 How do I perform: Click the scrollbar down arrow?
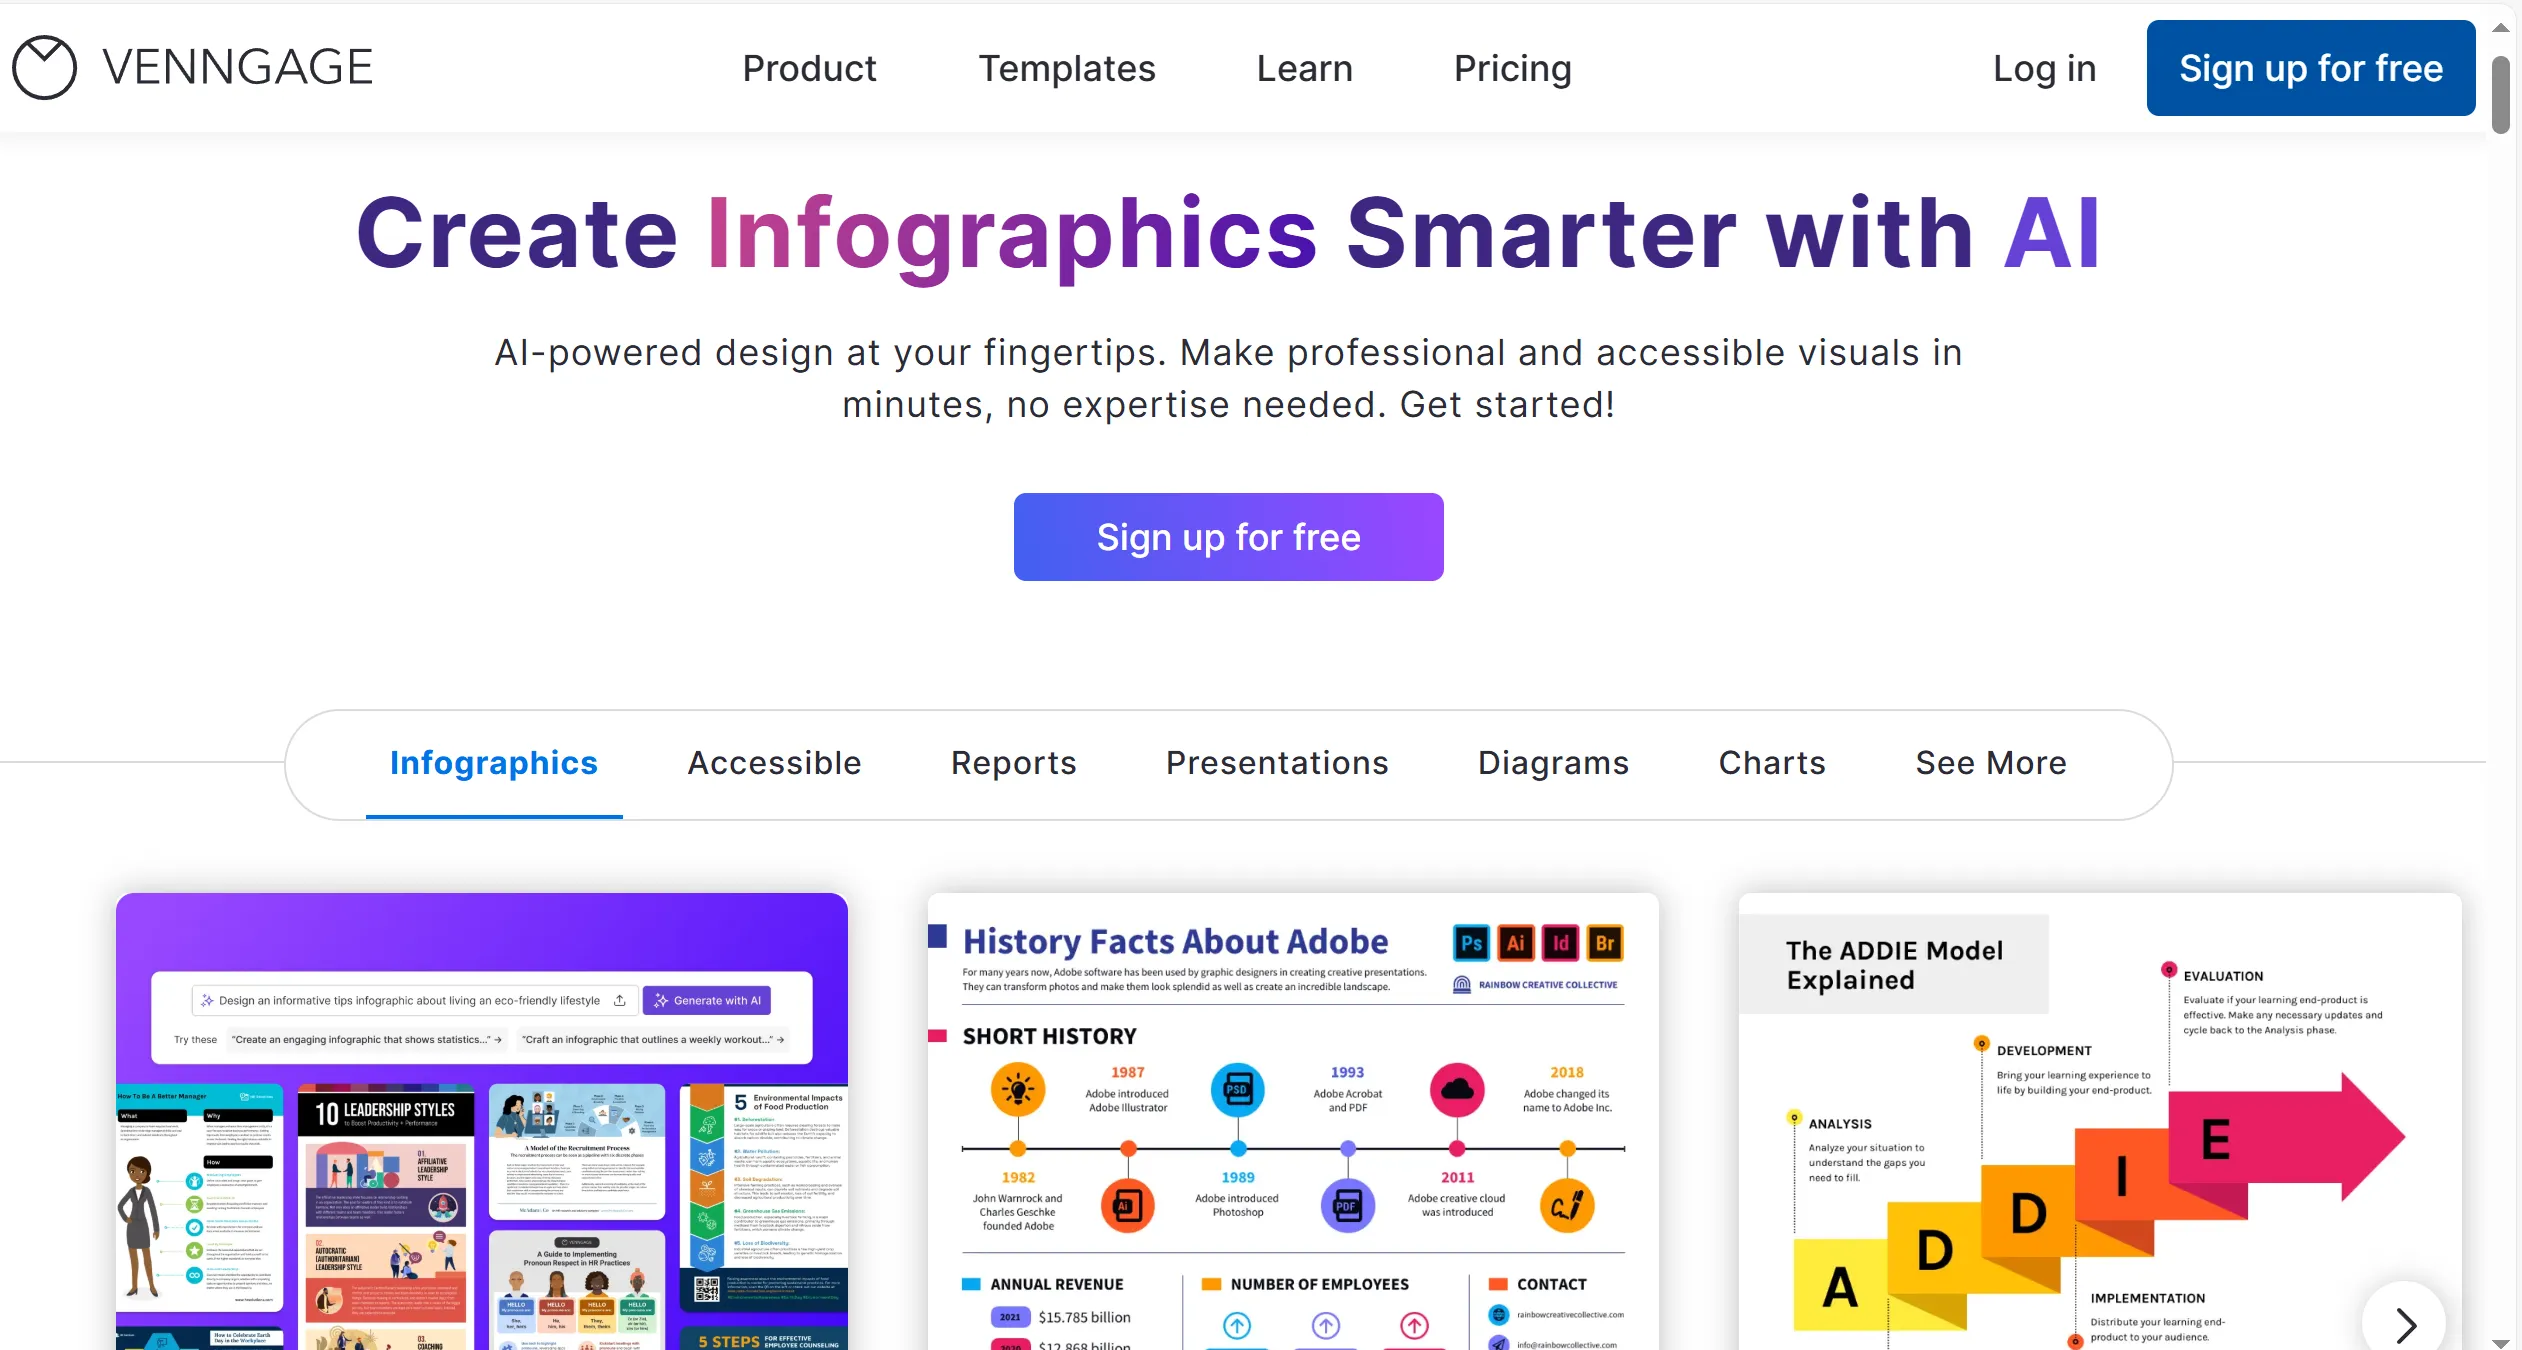2500,1342
